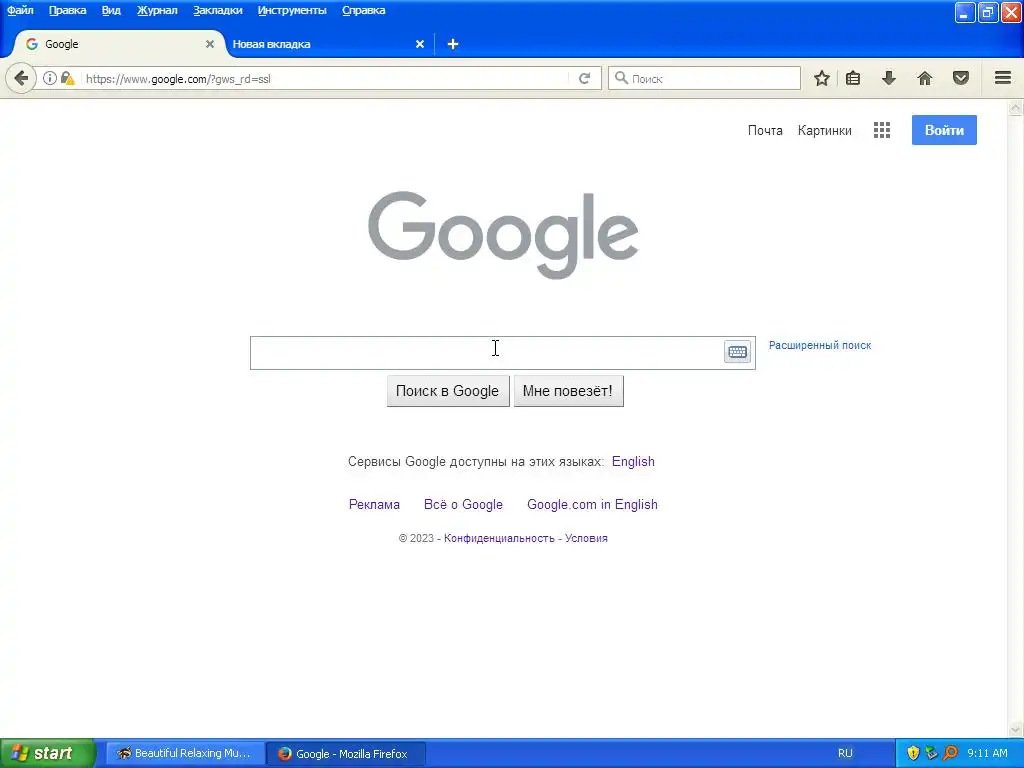Open the downloads arrow icon
Image resolution: width=1024 pixels, height=768 pixels.
click(x=889, y=78)
